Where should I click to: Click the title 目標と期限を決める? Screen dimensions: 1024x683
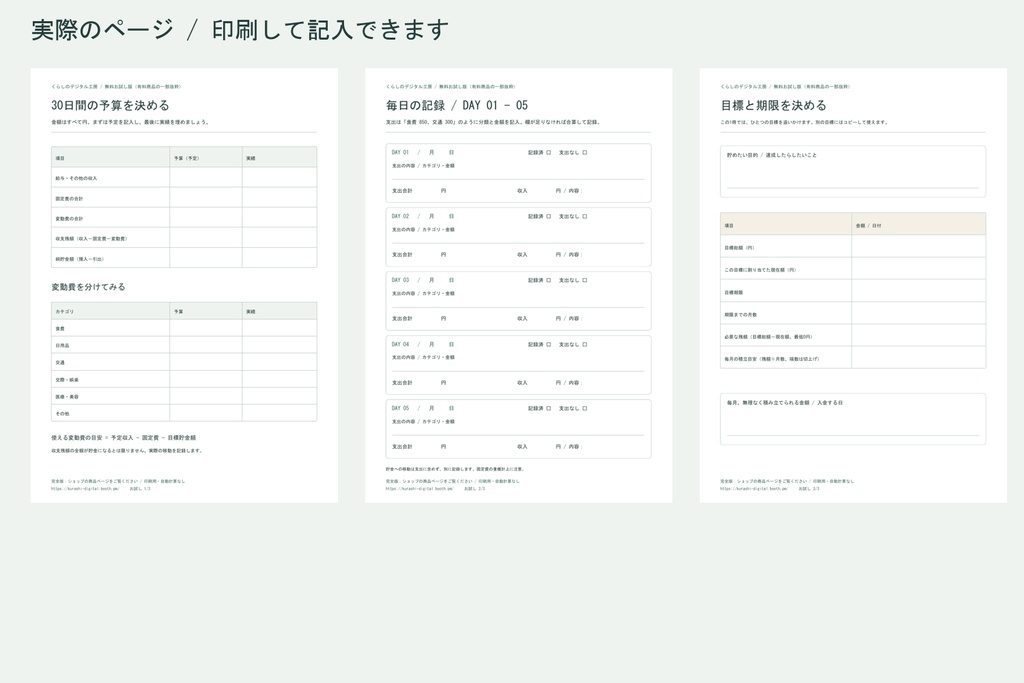(773, 105)
